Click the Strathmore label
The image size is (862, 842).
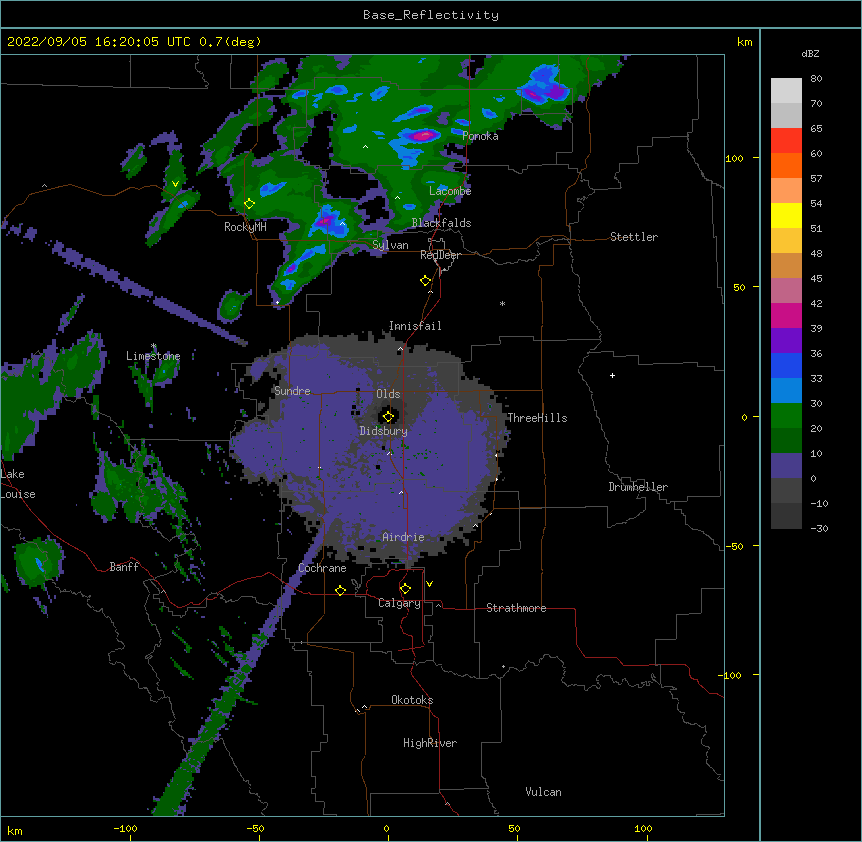pos(516,608)
